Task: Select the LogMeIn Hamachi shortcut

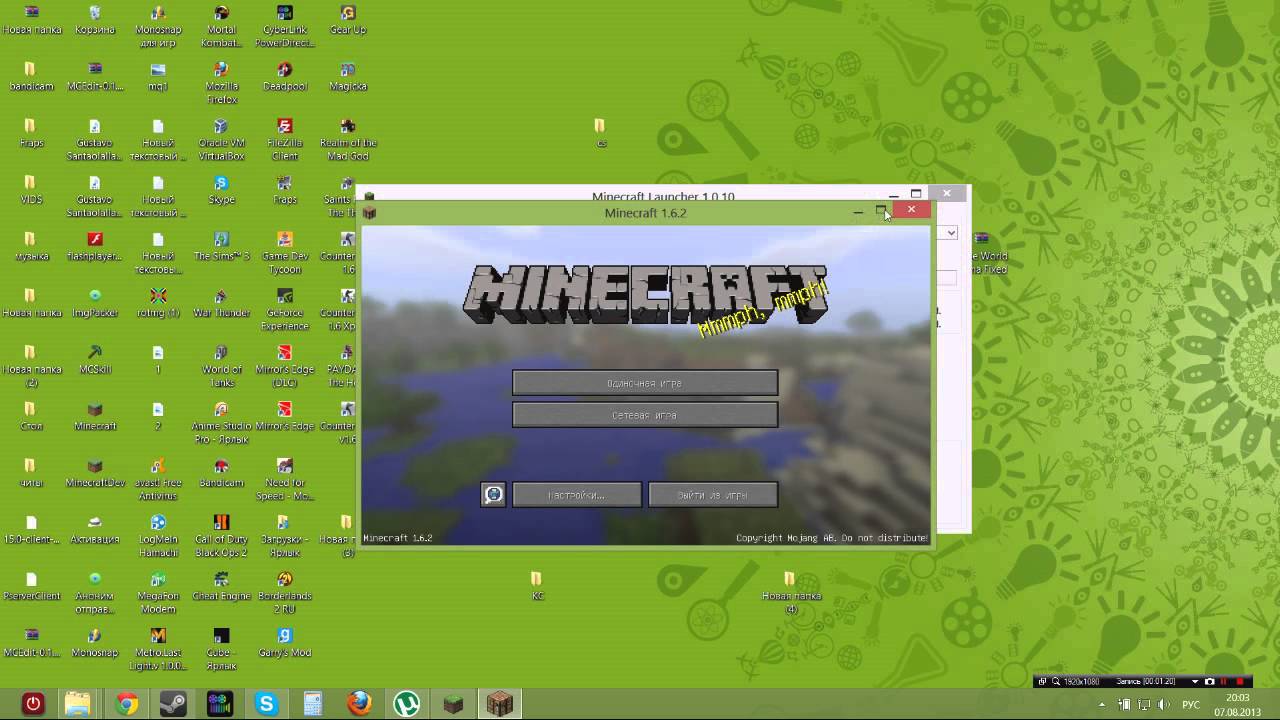Action: [x=158, y=537]
